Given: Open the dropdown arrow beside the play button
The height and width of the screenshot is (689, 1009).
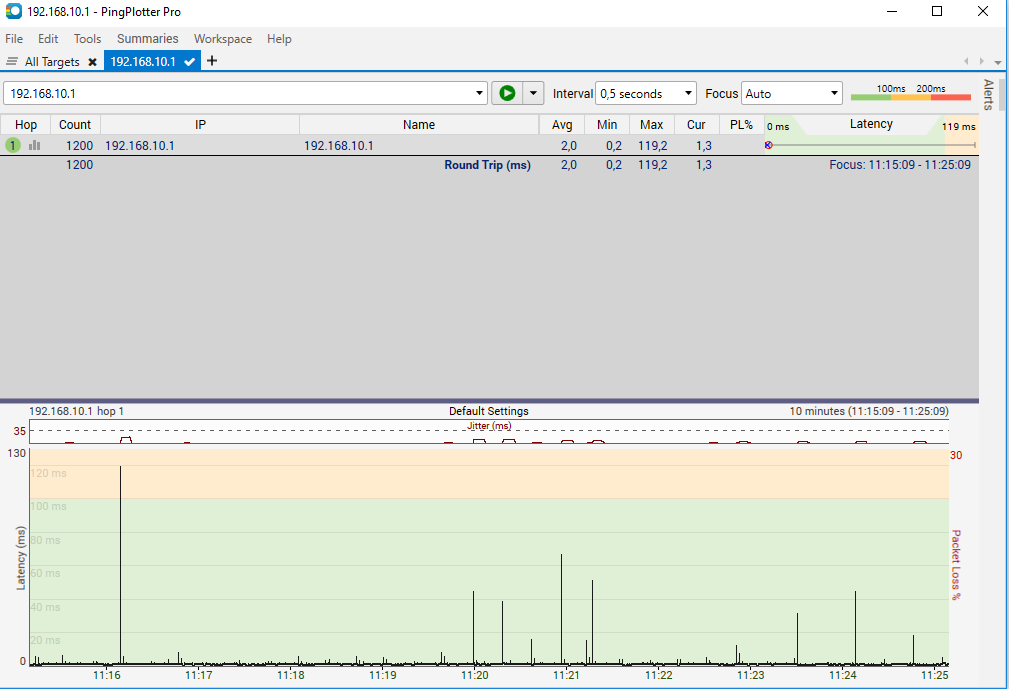Looking at the screenshot, I should pos(533,93).
